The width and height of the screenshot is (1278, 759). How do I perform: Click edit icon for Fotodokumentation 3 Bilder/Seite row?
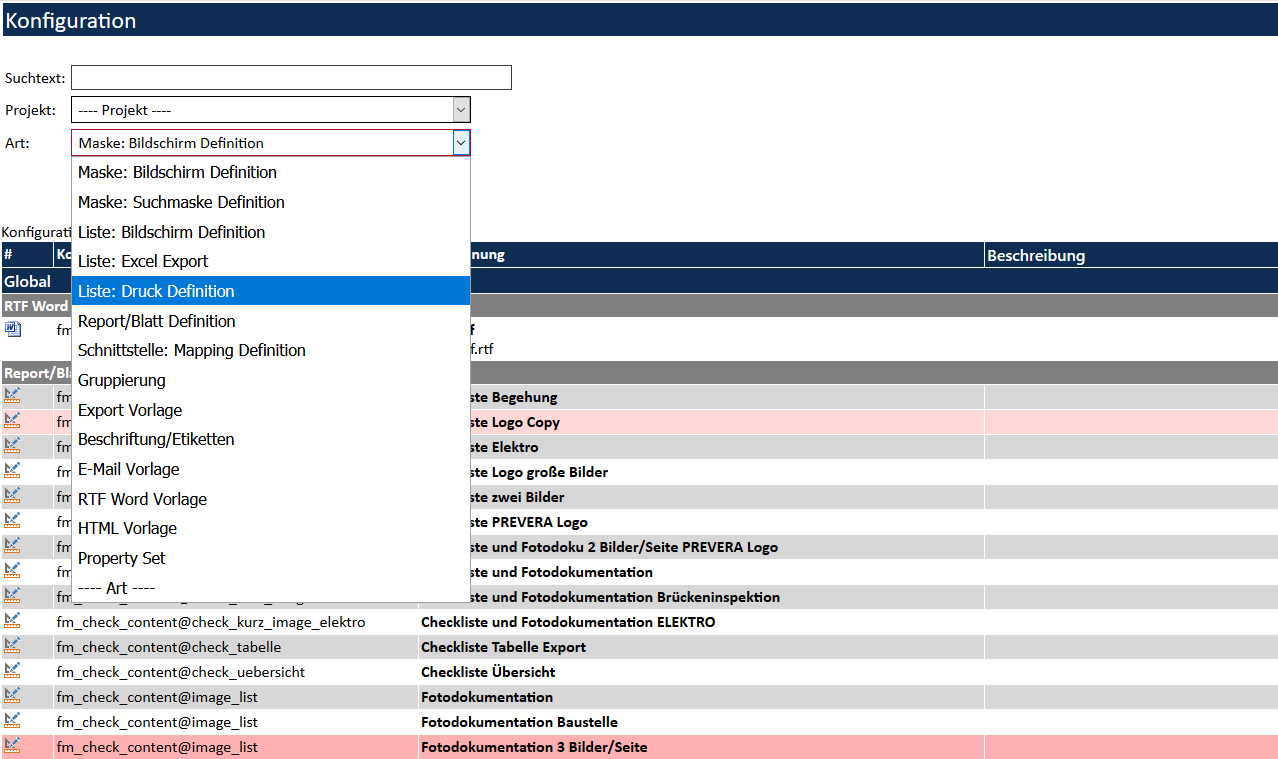coord(12,745)
